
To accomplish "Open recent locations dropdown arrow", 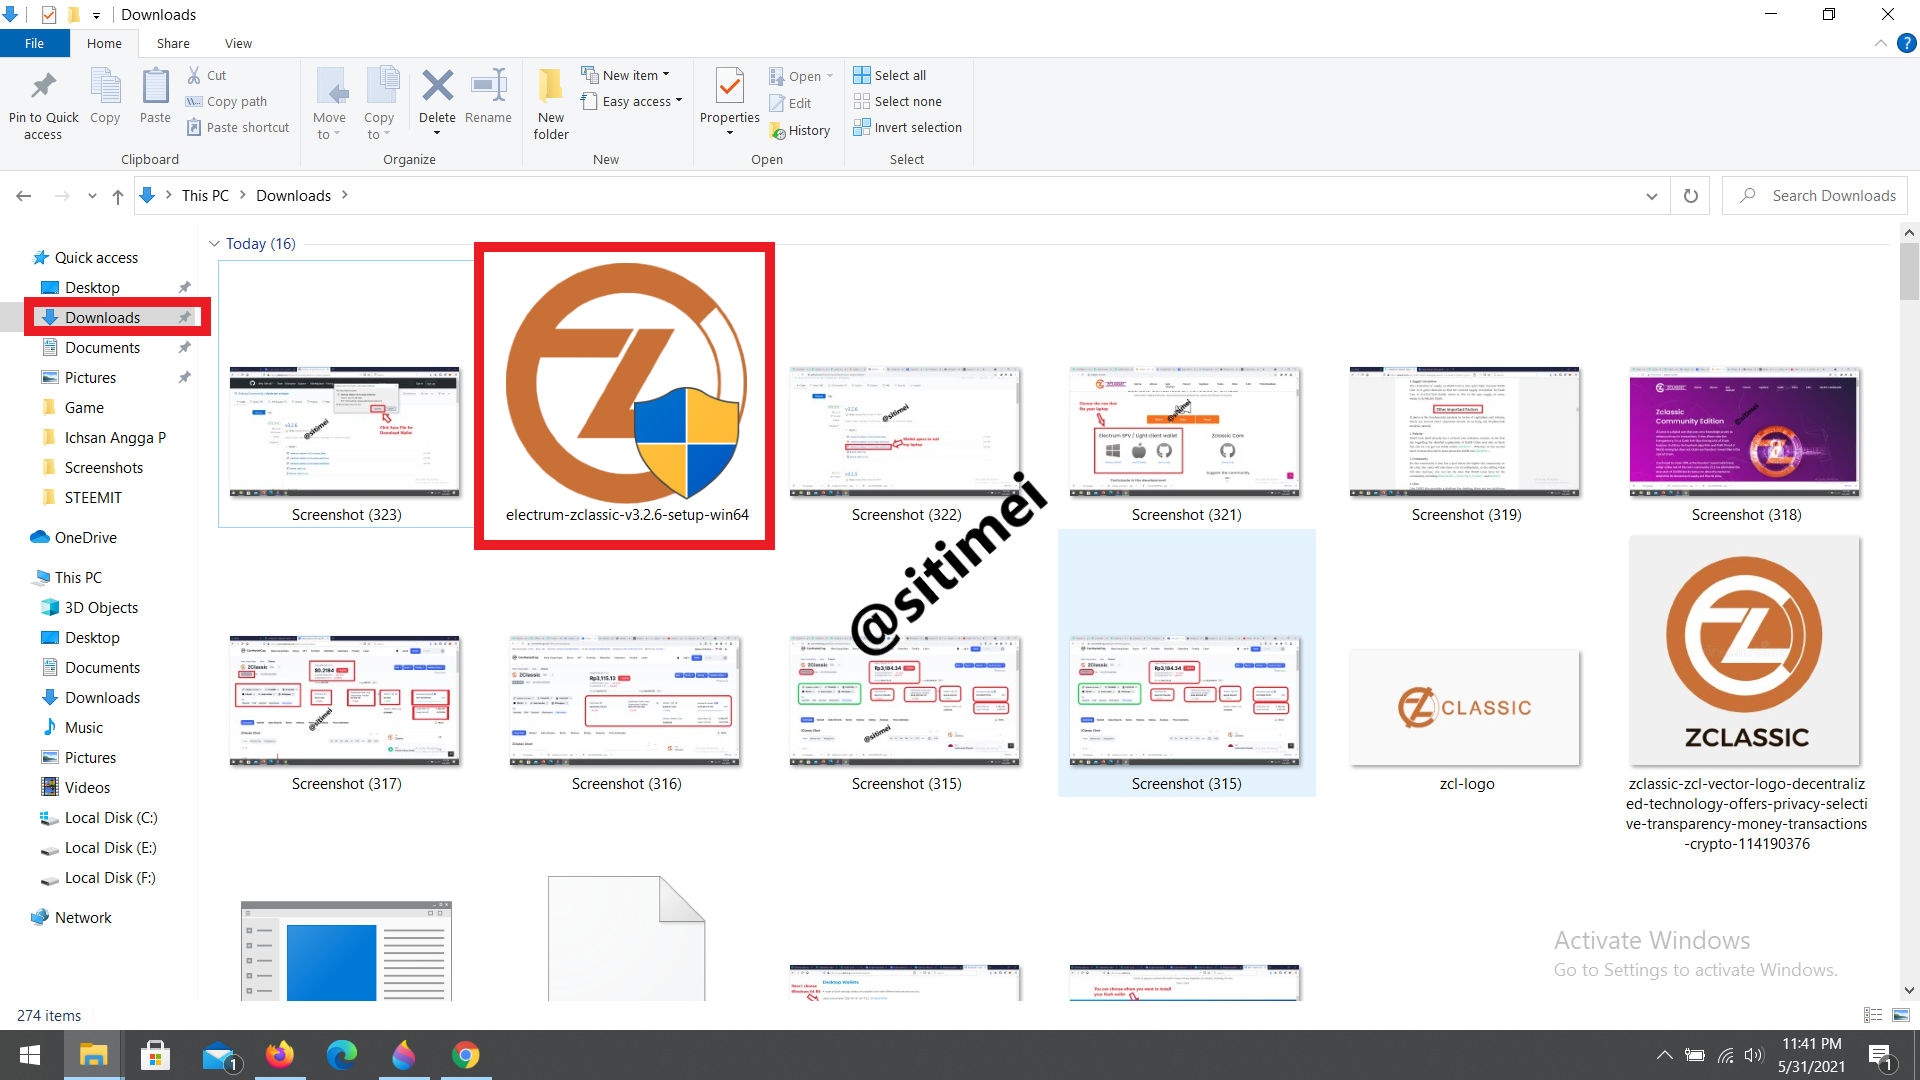I will click(x=92, y=196).
